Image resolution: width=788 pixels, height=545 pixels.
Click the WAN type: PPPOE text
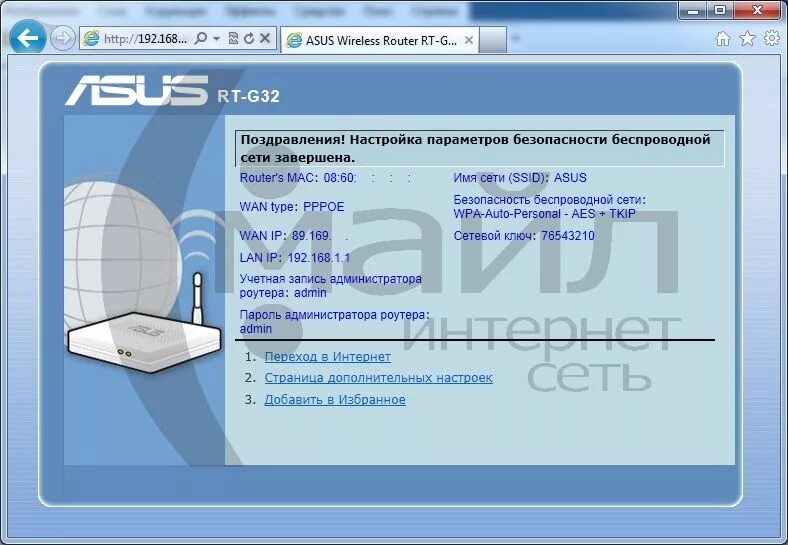[x=292, y=207]
